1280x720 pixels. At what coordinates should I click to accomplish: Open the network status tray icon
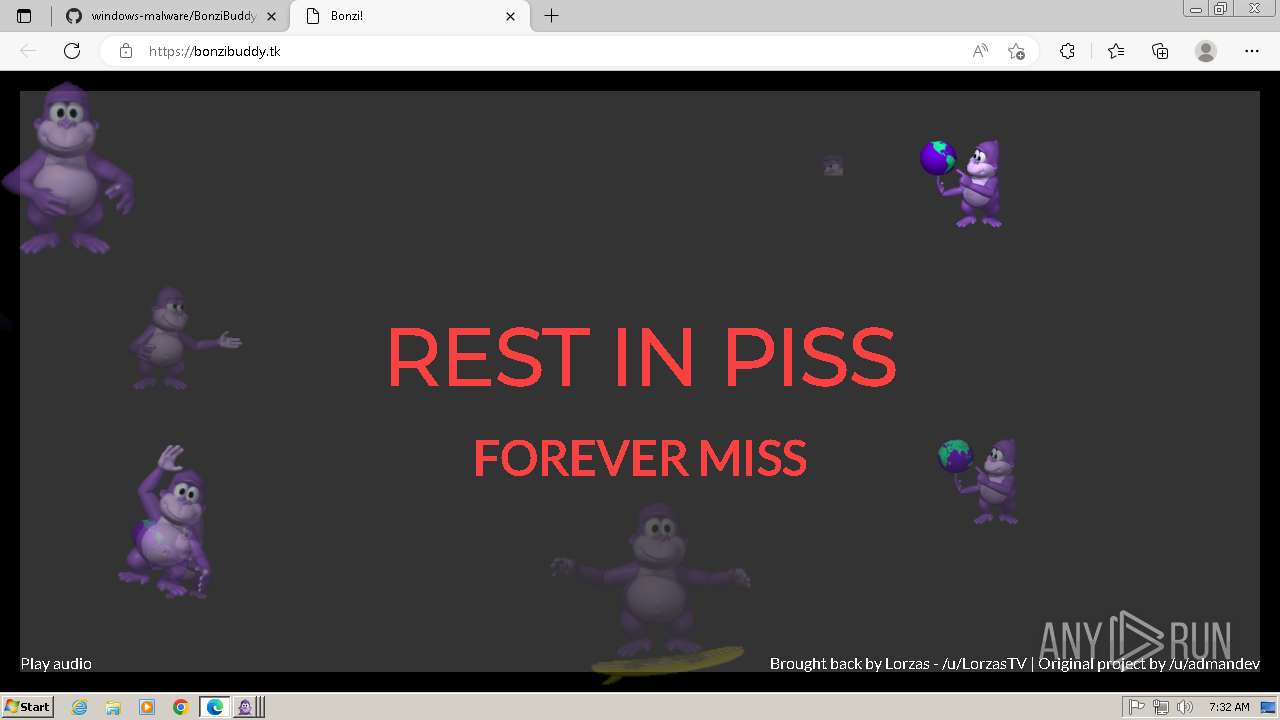(1161, 707)
